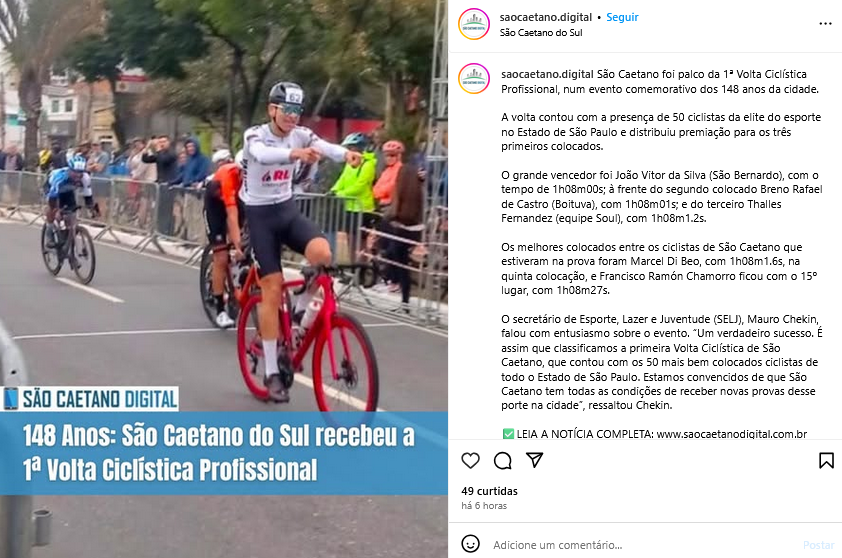
Task: View the 49 curtidas likes list
Action: pos(489,491)
